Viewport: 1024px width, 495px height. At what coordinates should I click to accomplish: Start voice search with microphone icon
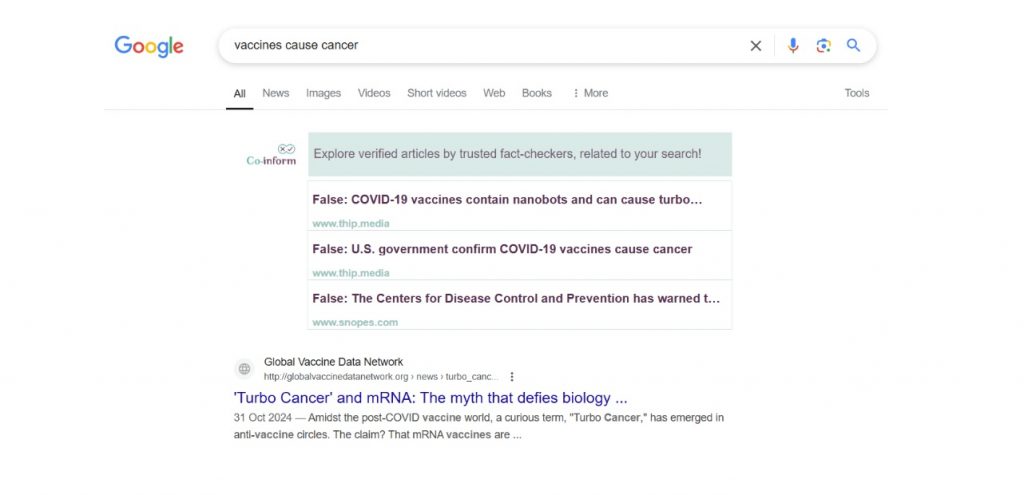coord(793,46)
